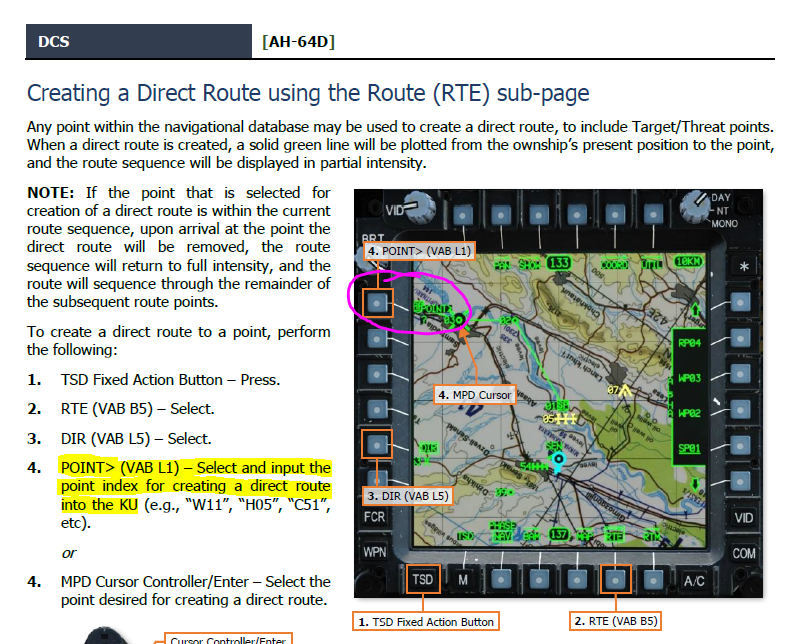Click the SP01 entry in the route list
805x644 pixels.
click(x=689, y=448)
